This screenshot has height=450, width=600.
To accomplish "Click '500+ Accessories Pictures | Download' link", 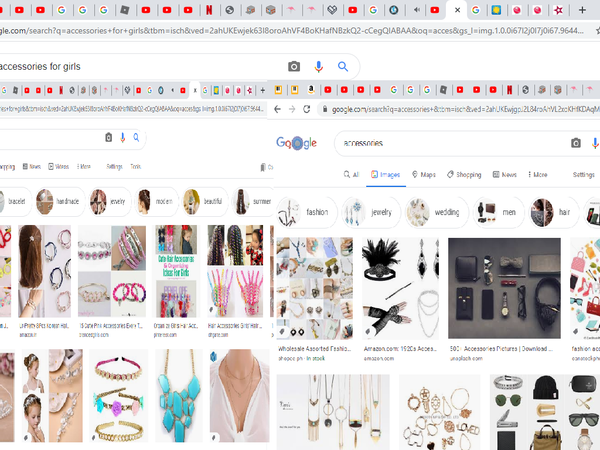I will (501, 349).
